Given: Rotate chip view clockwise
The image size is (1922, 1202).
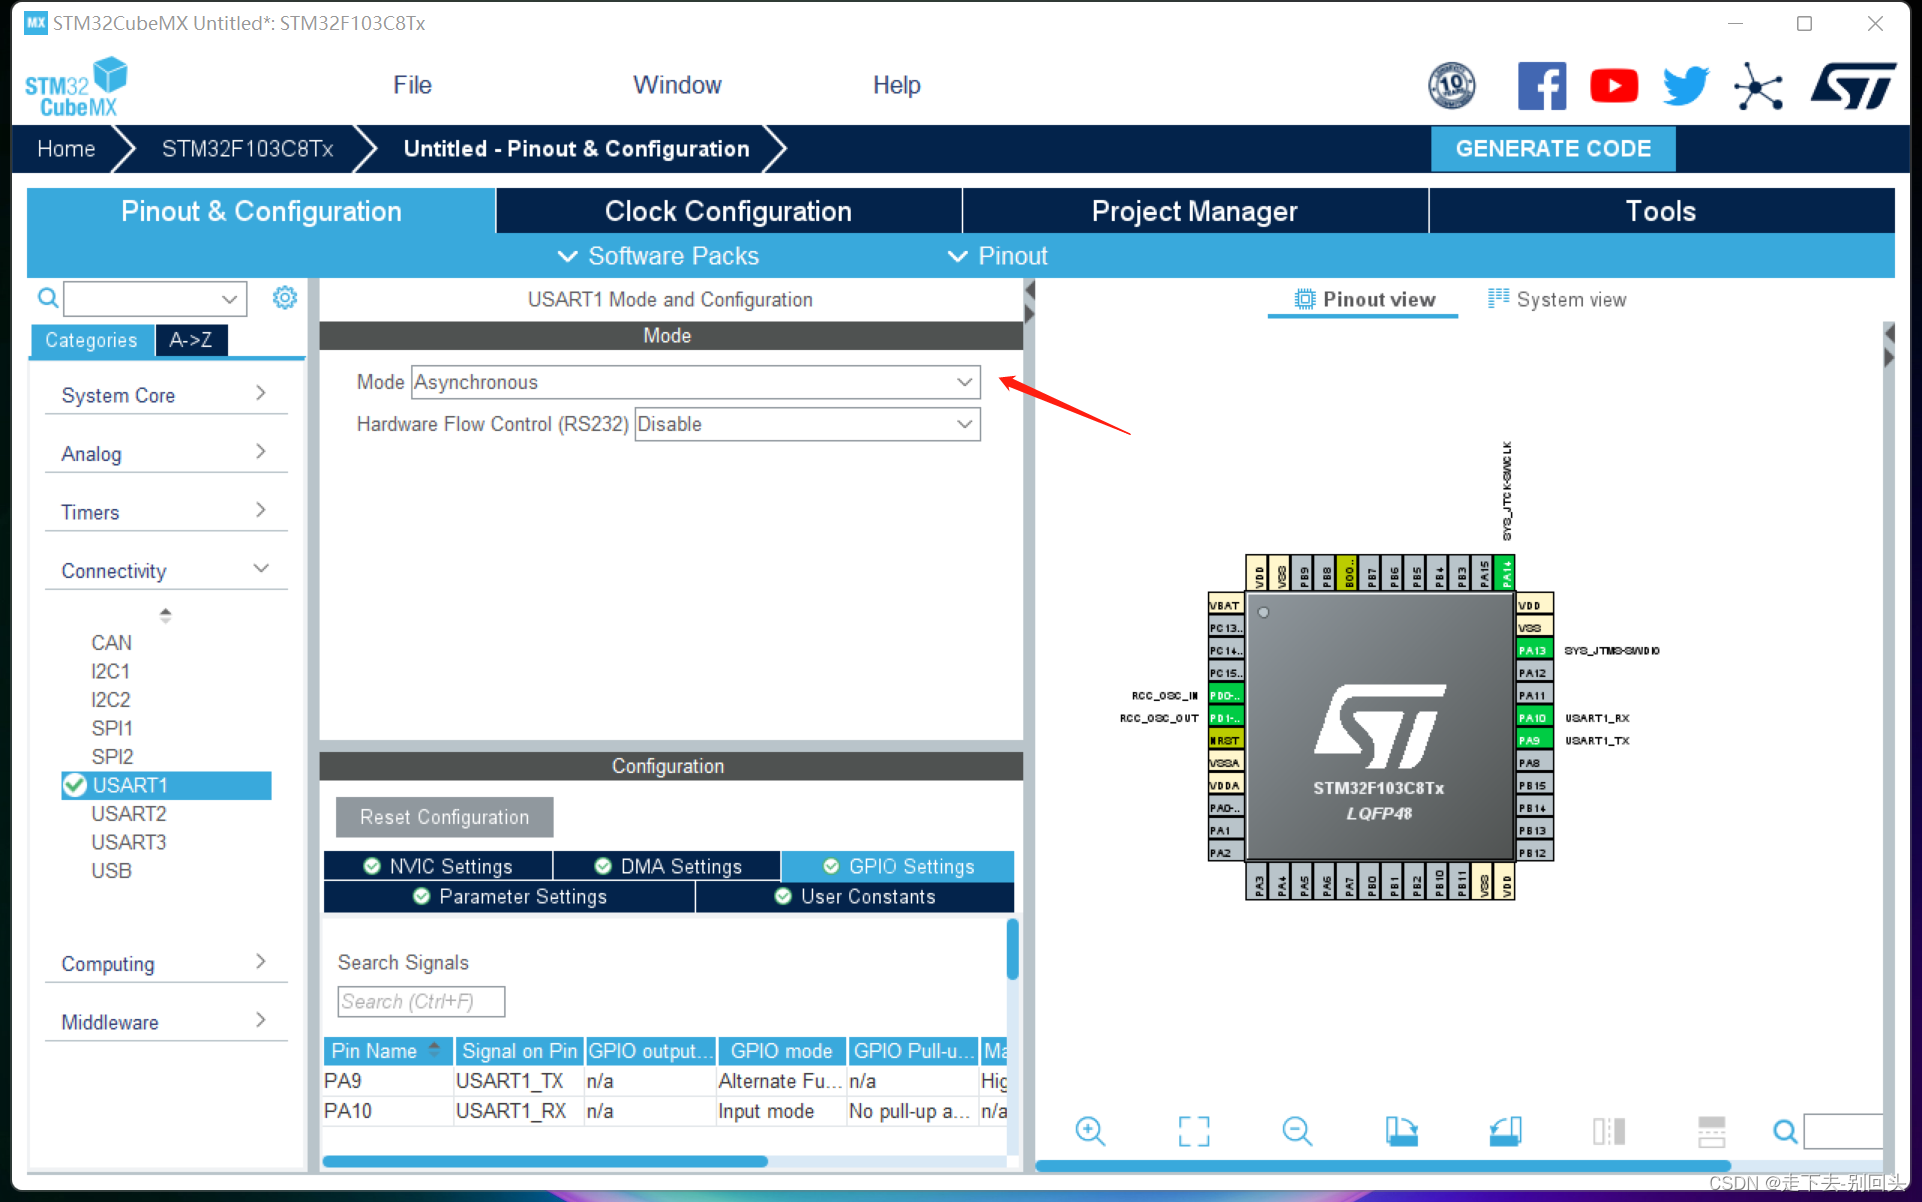Looking at the screenshot, I should 1401,1131.
